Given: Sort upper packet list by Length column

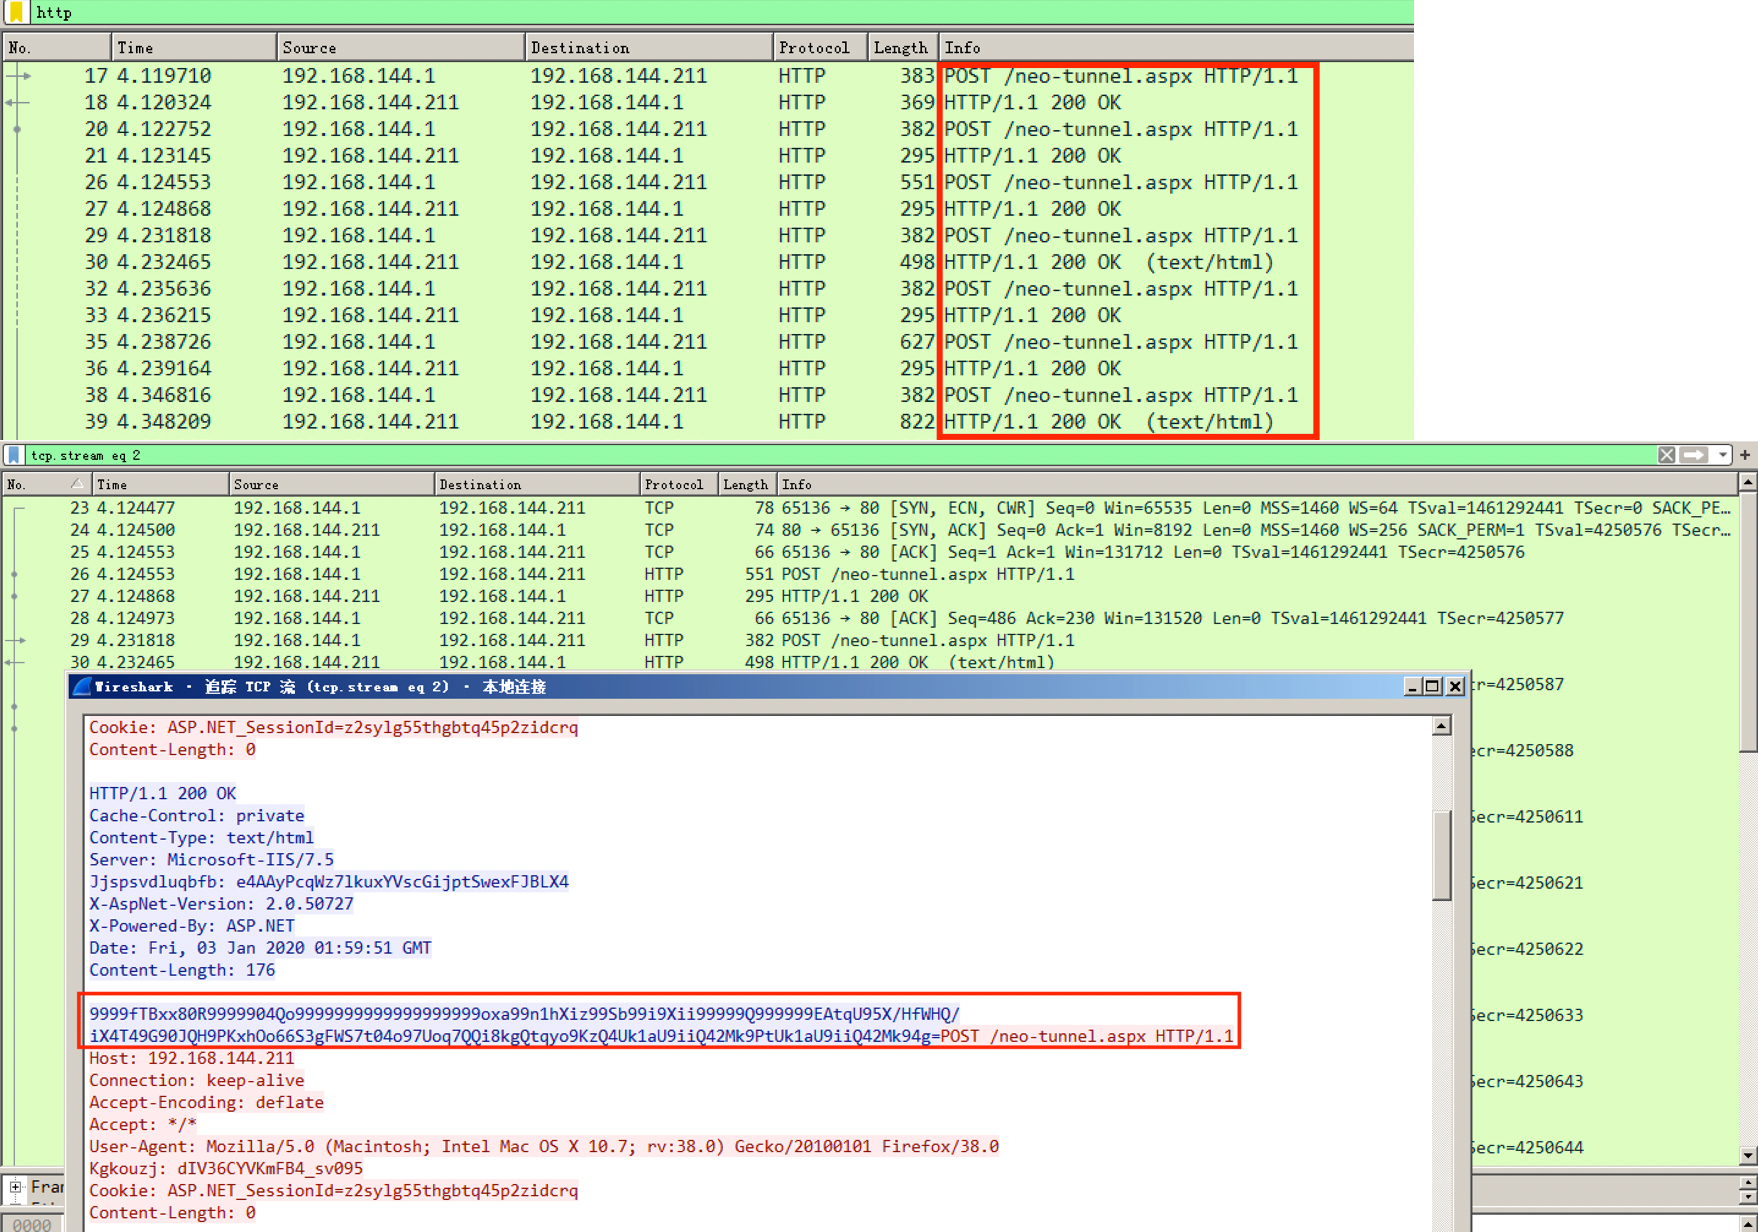Looking at the screenshot, I should tap(903, 47).
